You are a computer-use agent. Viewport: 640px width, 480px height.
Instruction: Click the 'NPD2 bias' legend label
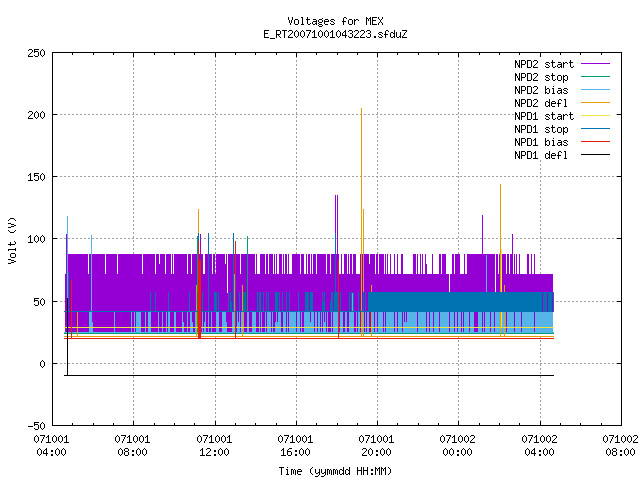coord(541,90)
